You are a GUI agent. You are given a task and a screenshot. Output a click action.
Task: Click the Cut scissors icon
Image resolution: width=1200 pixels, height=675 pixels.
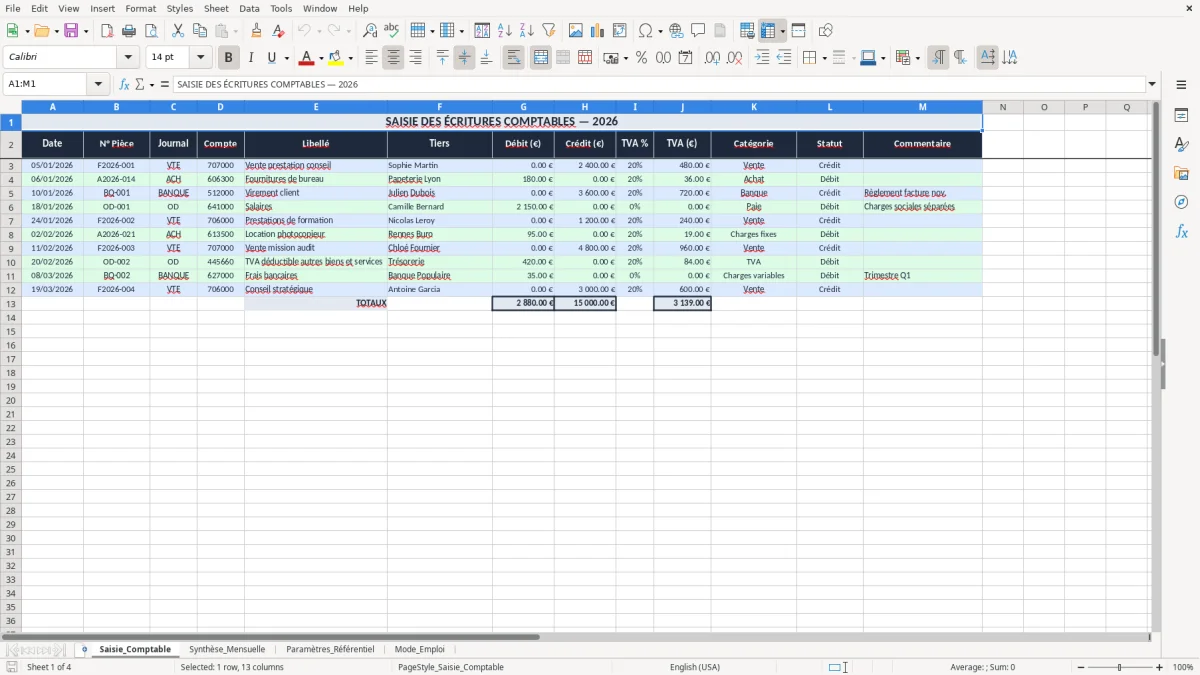(x=178, y=31)
